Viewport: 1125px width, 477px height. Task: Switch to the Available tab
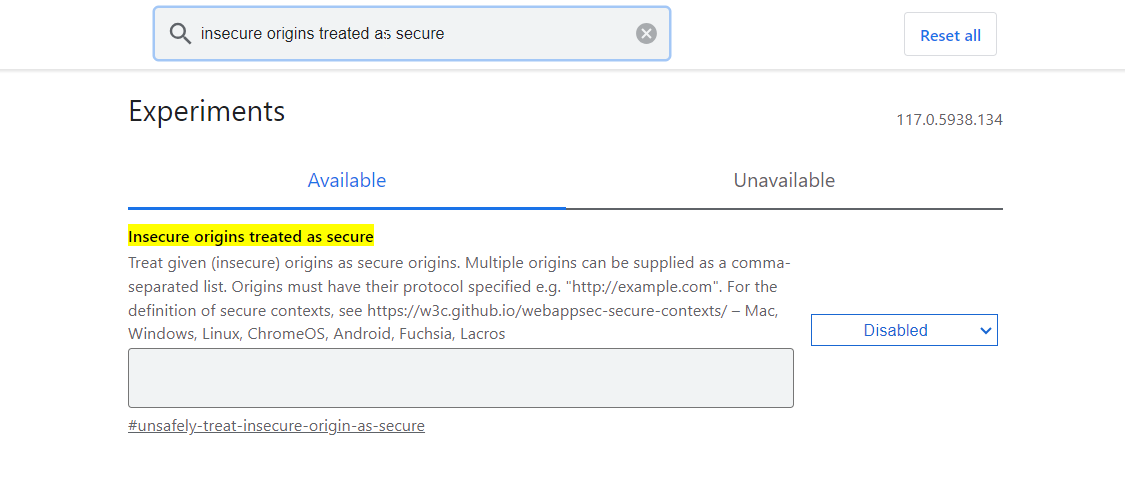coord(346,181)
